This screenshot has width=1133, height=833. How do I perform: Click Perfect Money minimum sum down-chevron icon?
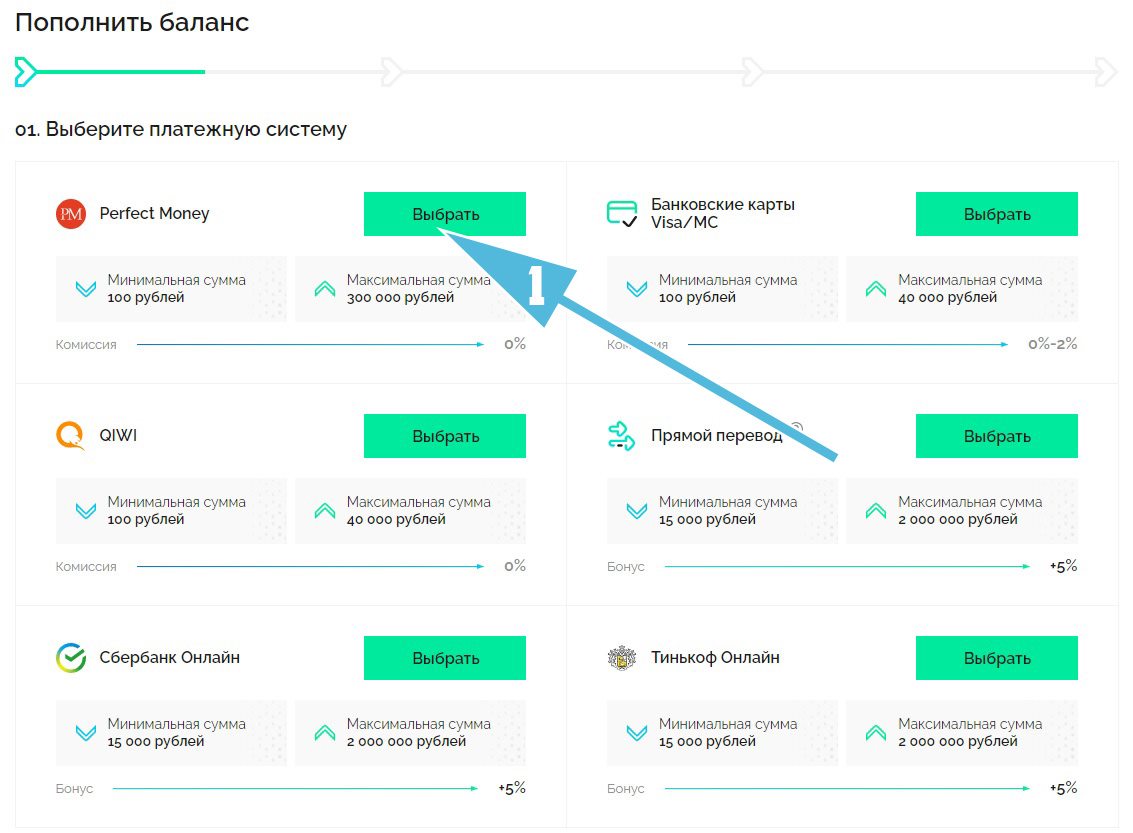[x=86, y=289]
